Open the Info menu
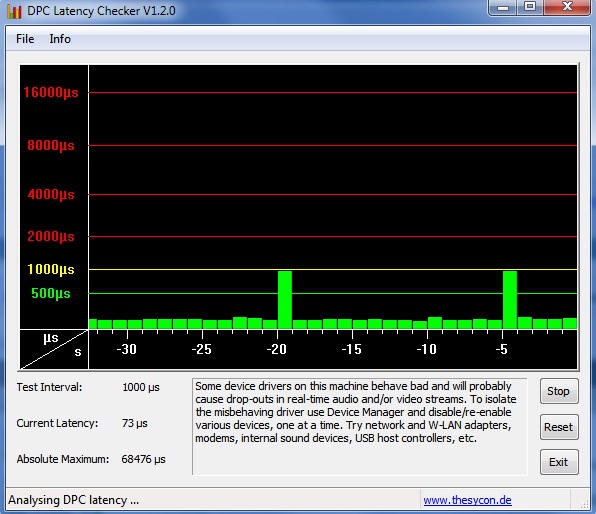596x514 pixels. tap(60, 39)
